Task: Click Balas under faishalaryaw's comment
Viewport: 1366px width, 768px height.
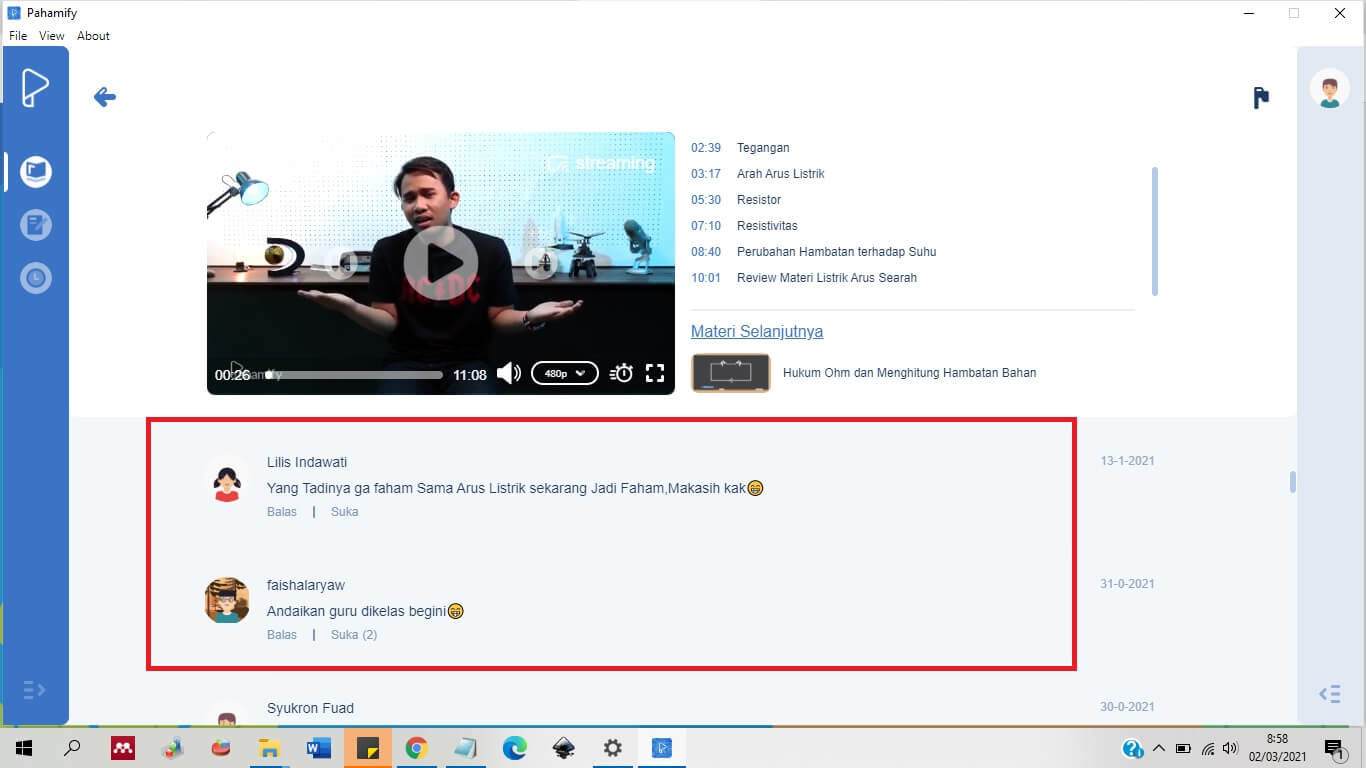Action: coord(282,635)
